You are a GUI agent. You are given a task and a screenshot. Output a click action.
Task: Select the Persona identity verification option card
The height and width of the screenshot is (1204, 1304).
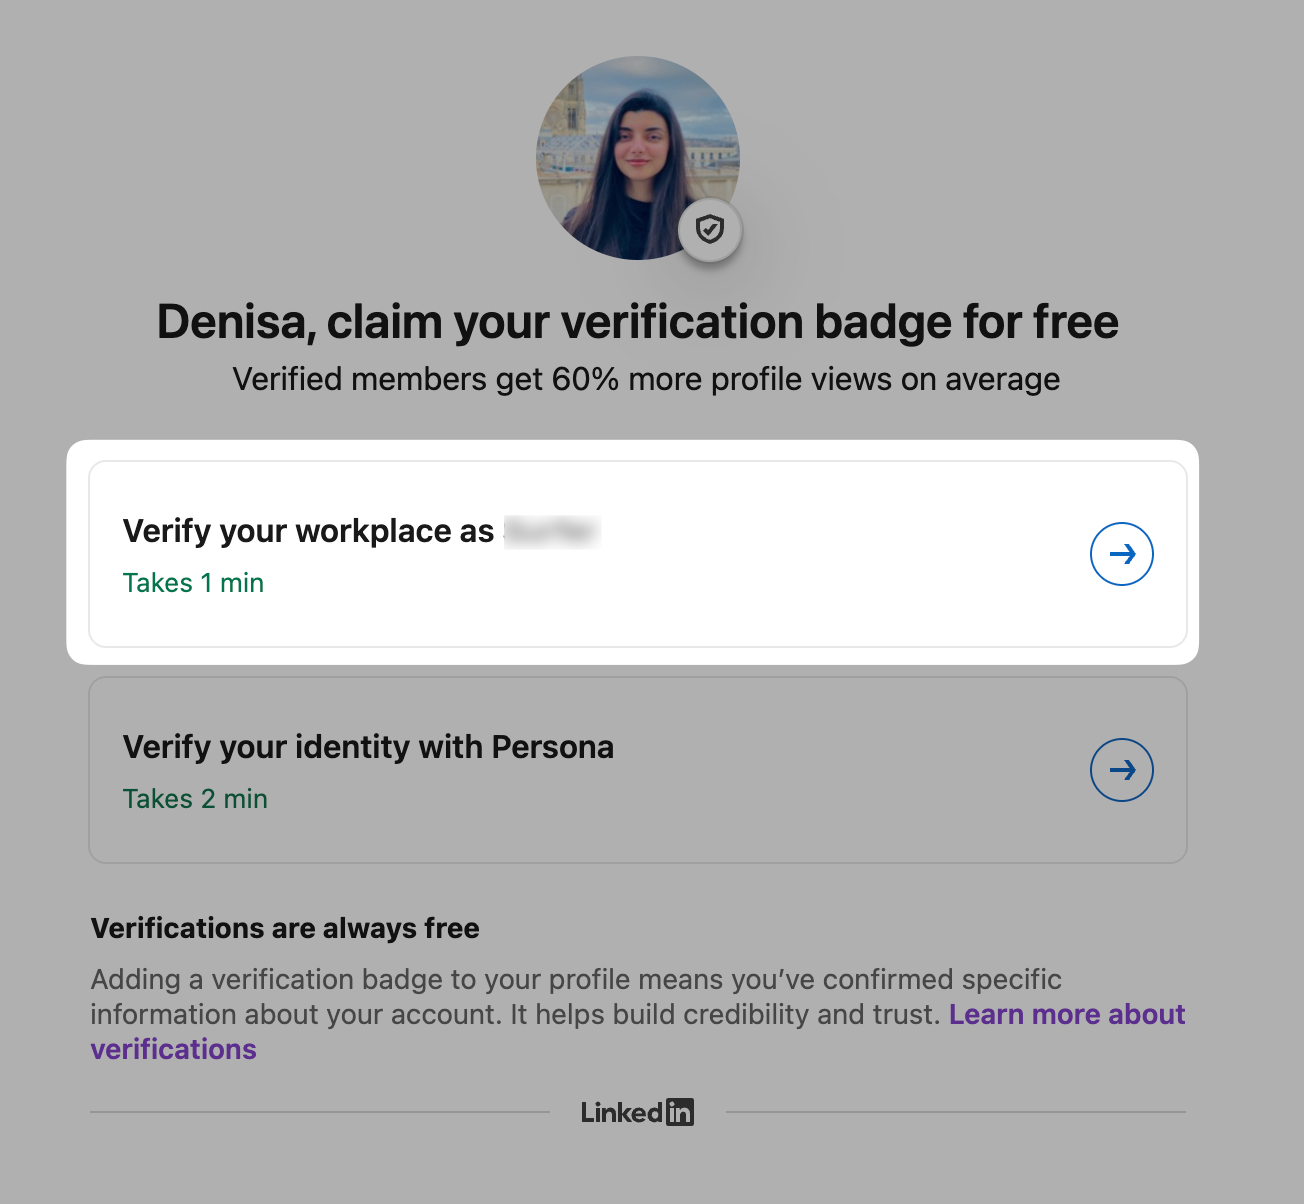click(637, 770)
